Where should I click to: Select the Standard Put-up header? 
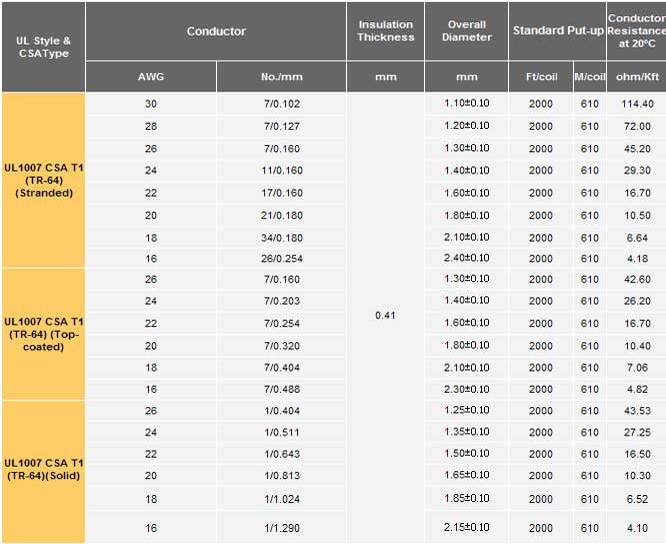pos(558,31)
